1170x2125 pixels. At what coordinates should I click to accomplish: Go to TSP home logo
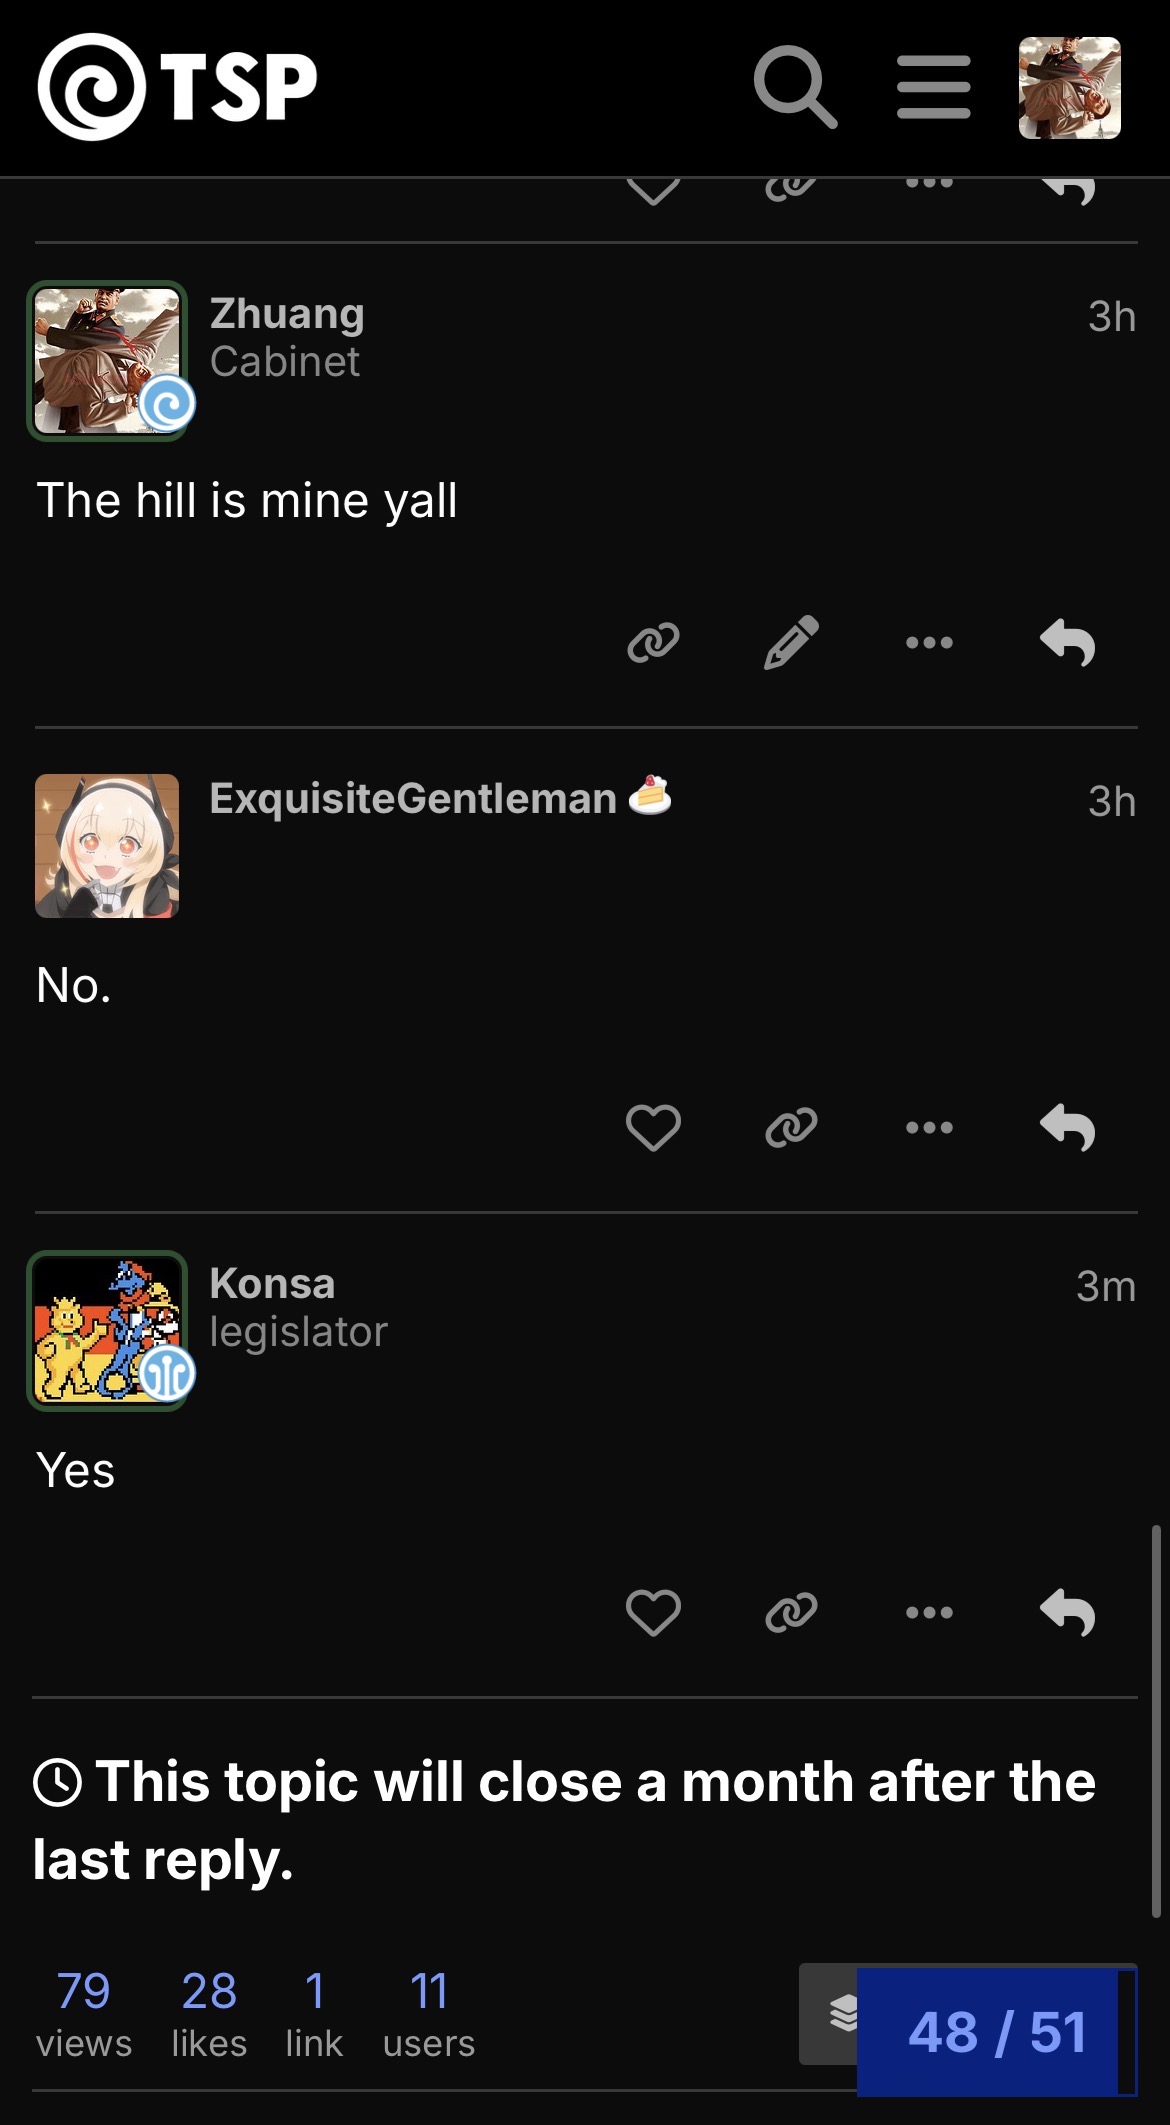178,87
